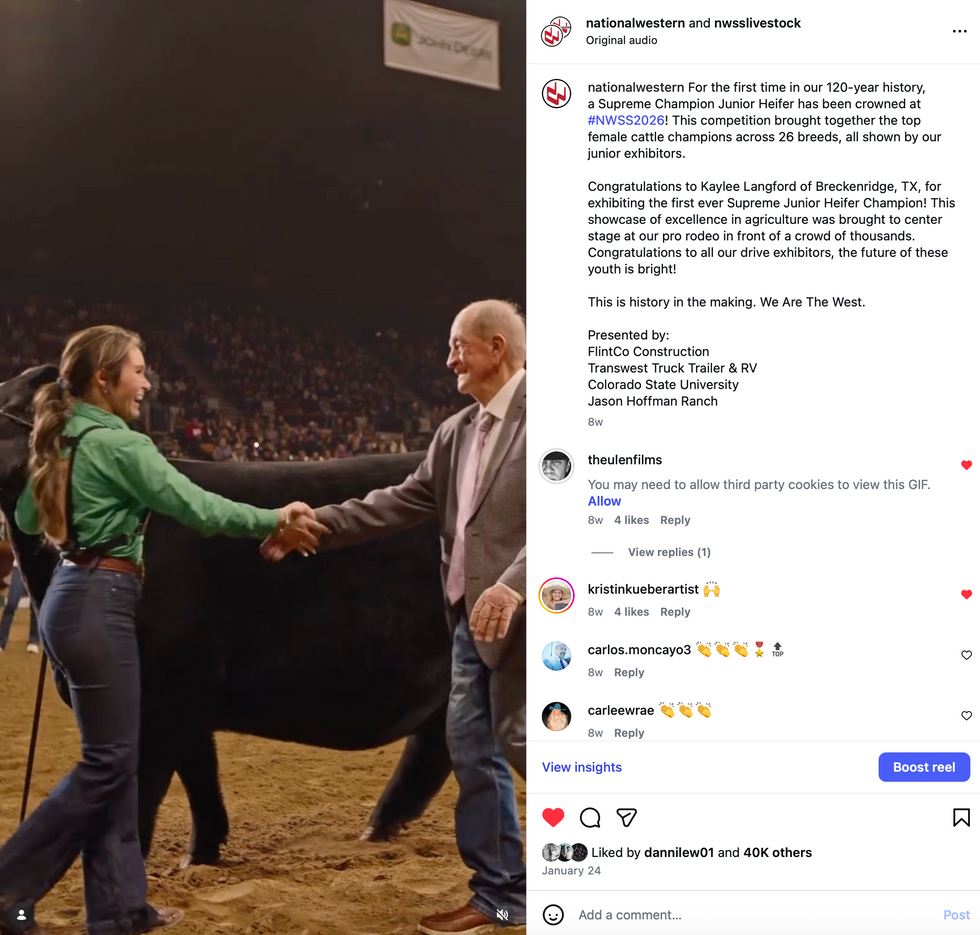Viewport: 980px width, 935px height.
Task: Open View insights link
Action: point(581,767)
